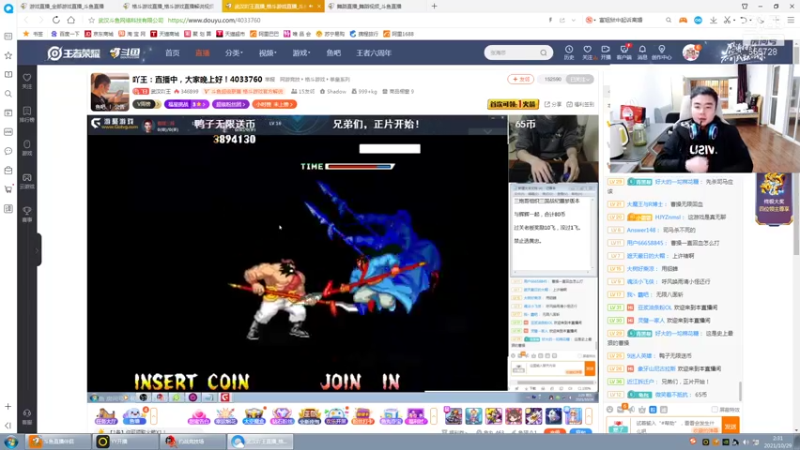Click the Douyu search input field
The height and width of the screenshot is (450, 800).
pyautogui.click(x=513, y=53)
